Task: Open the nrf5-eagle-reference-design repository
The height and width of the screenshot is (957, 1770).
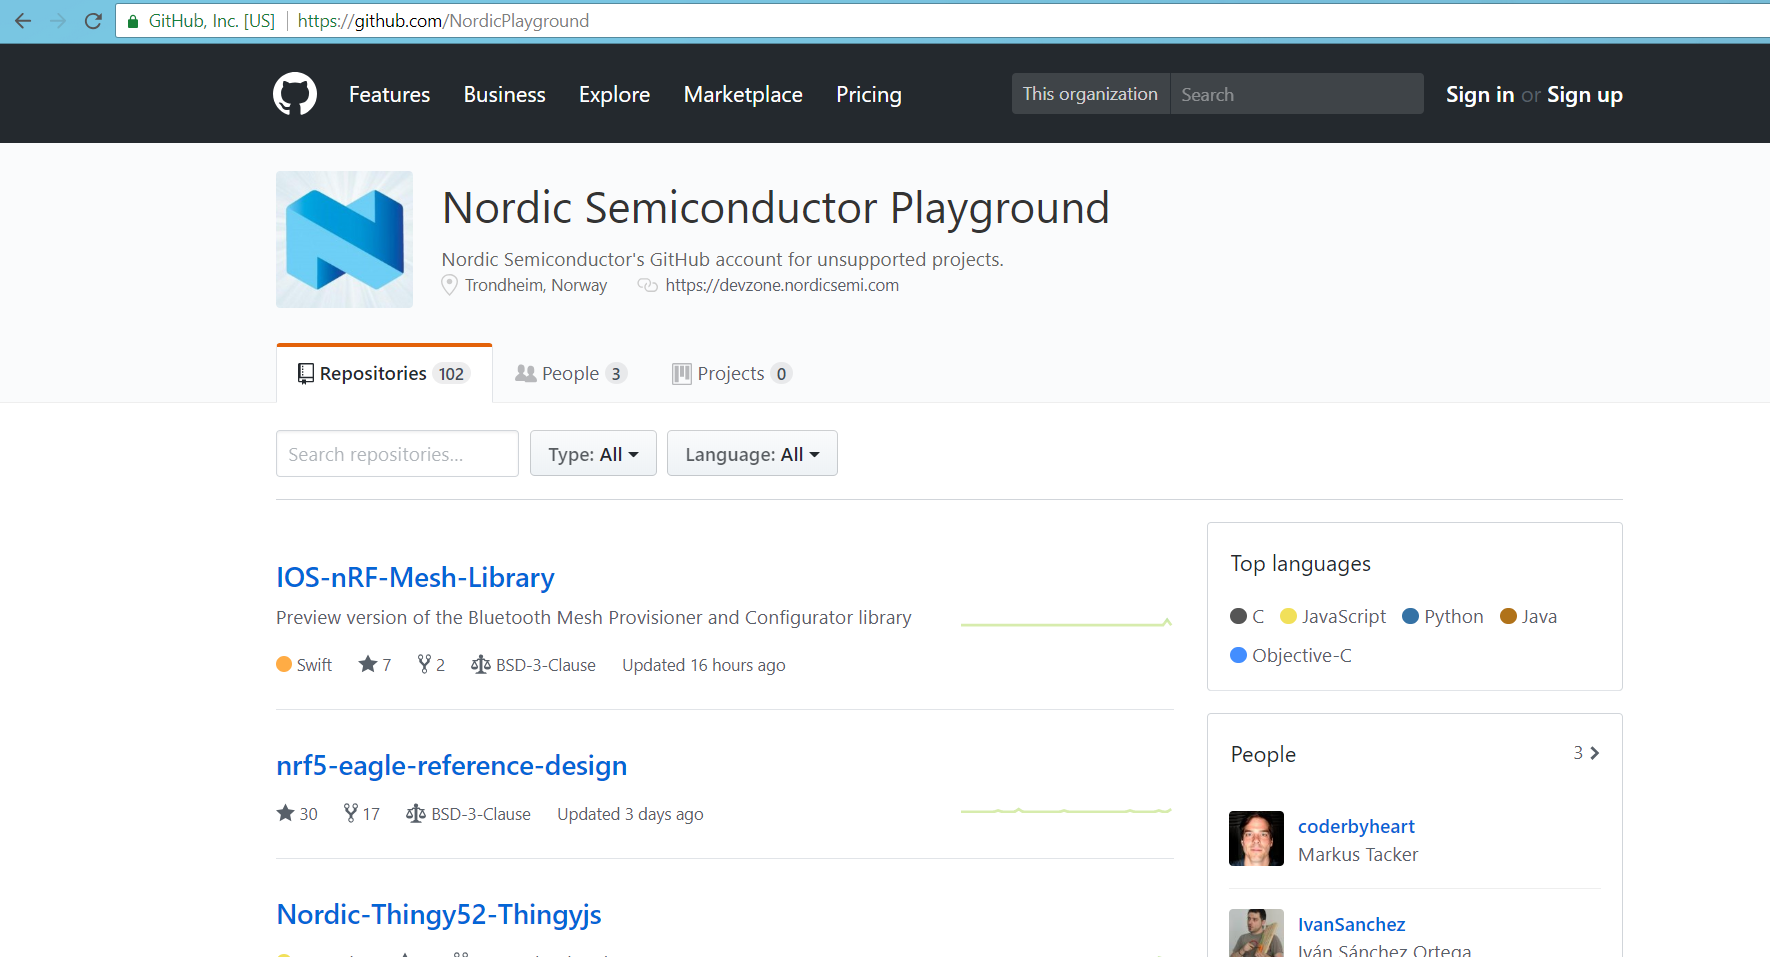Action: [x=452, y=765]
